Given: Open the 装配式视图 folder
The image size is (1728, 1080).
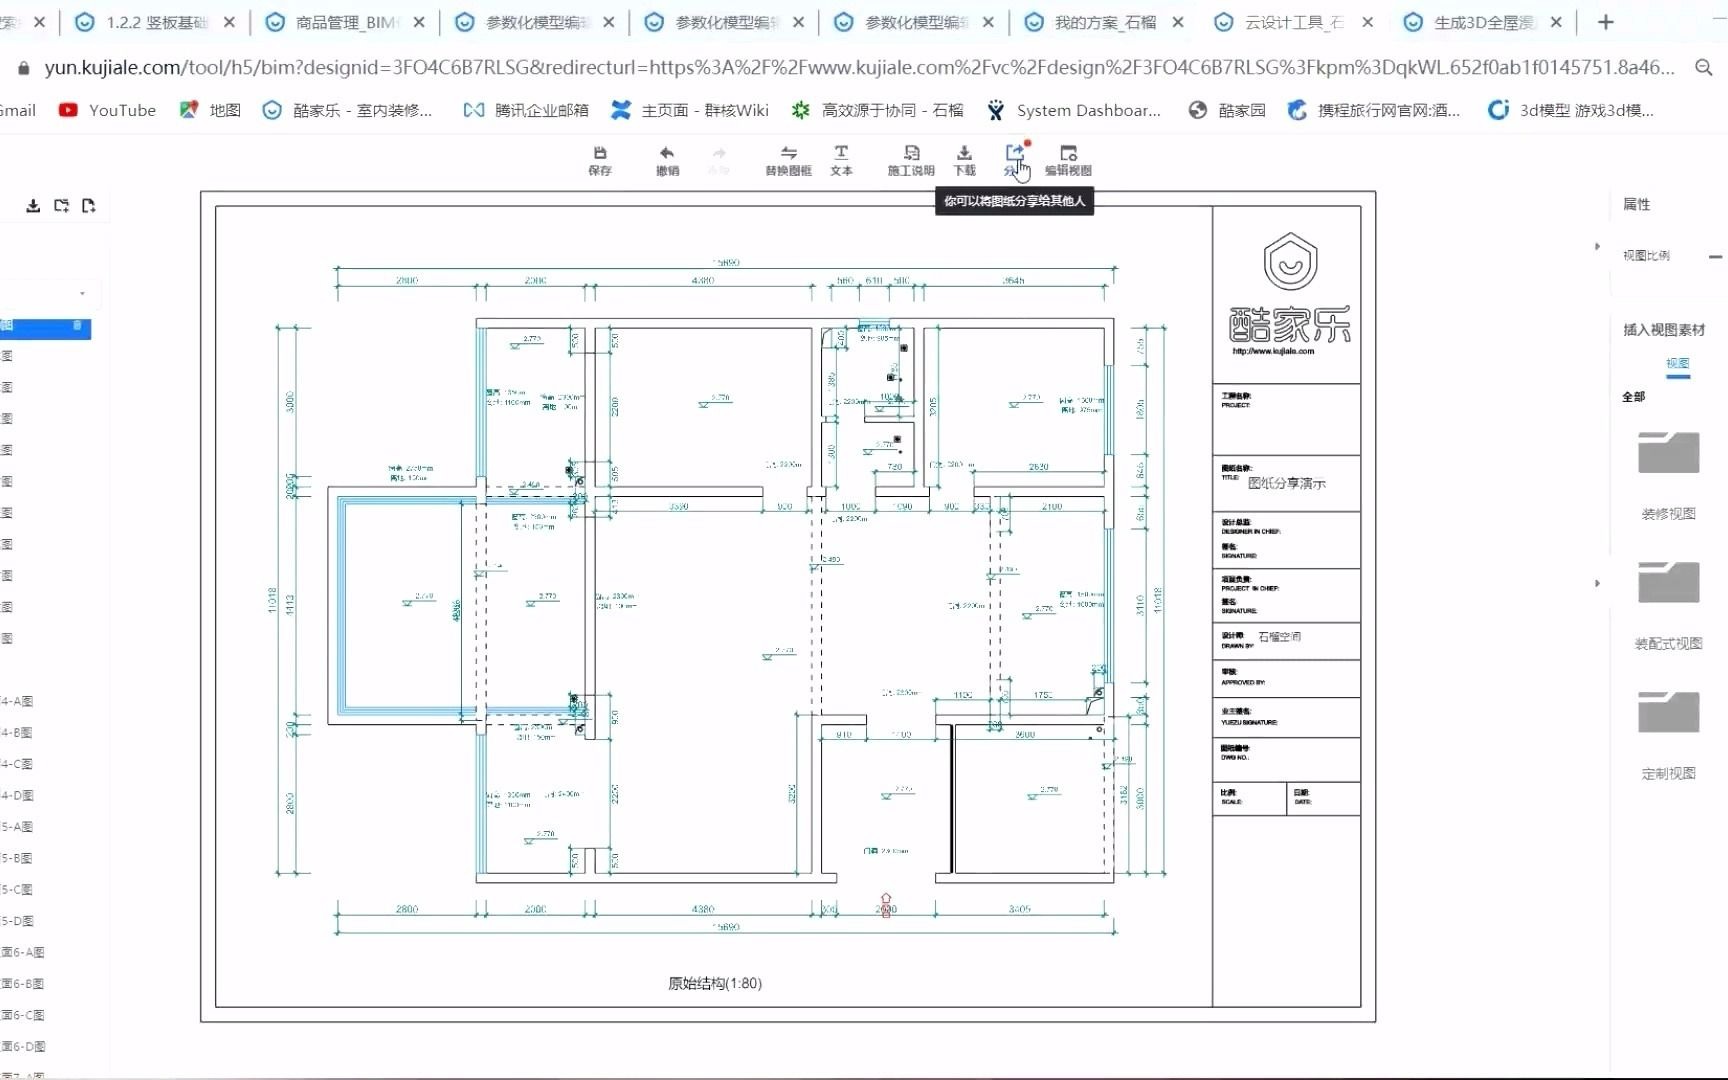Looking at the screenshot, I should tap(1668, 582).
